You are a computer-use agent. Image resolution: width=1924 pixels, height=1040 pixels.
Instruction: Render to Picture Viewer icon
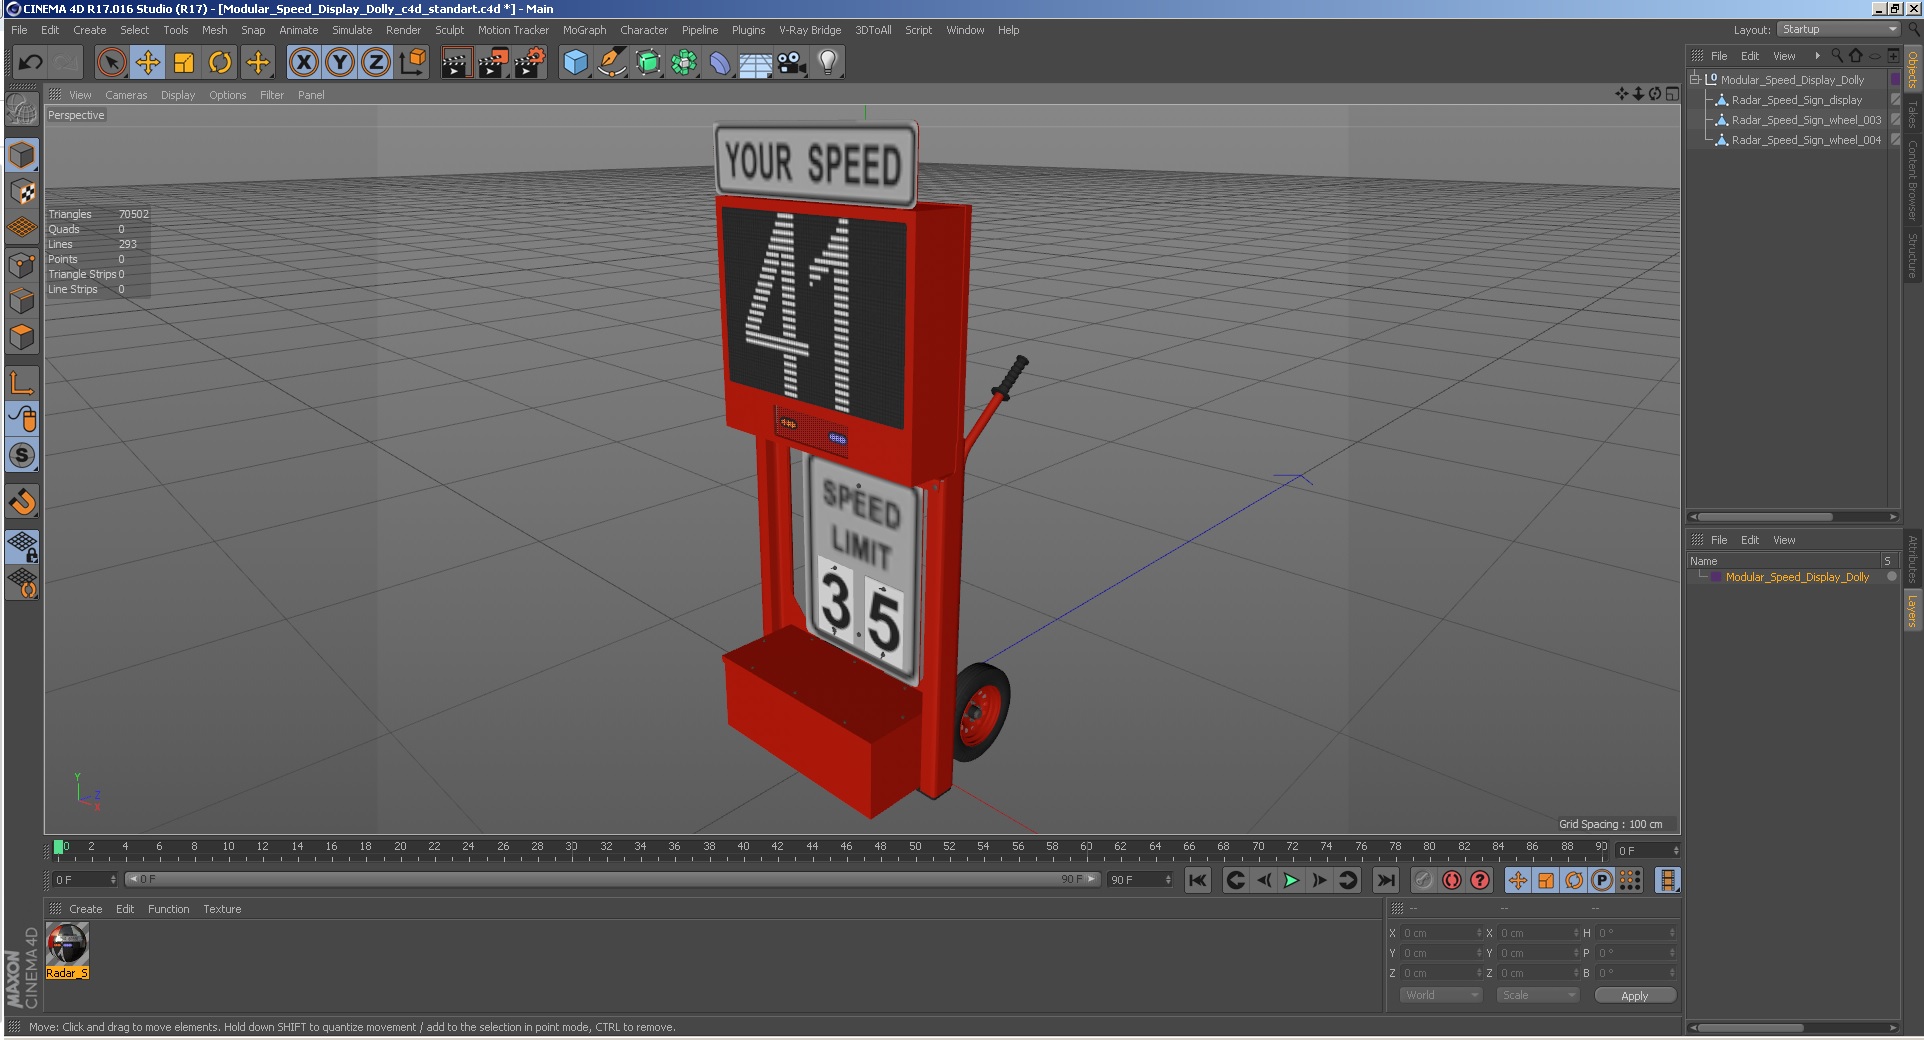click(493, 63)
